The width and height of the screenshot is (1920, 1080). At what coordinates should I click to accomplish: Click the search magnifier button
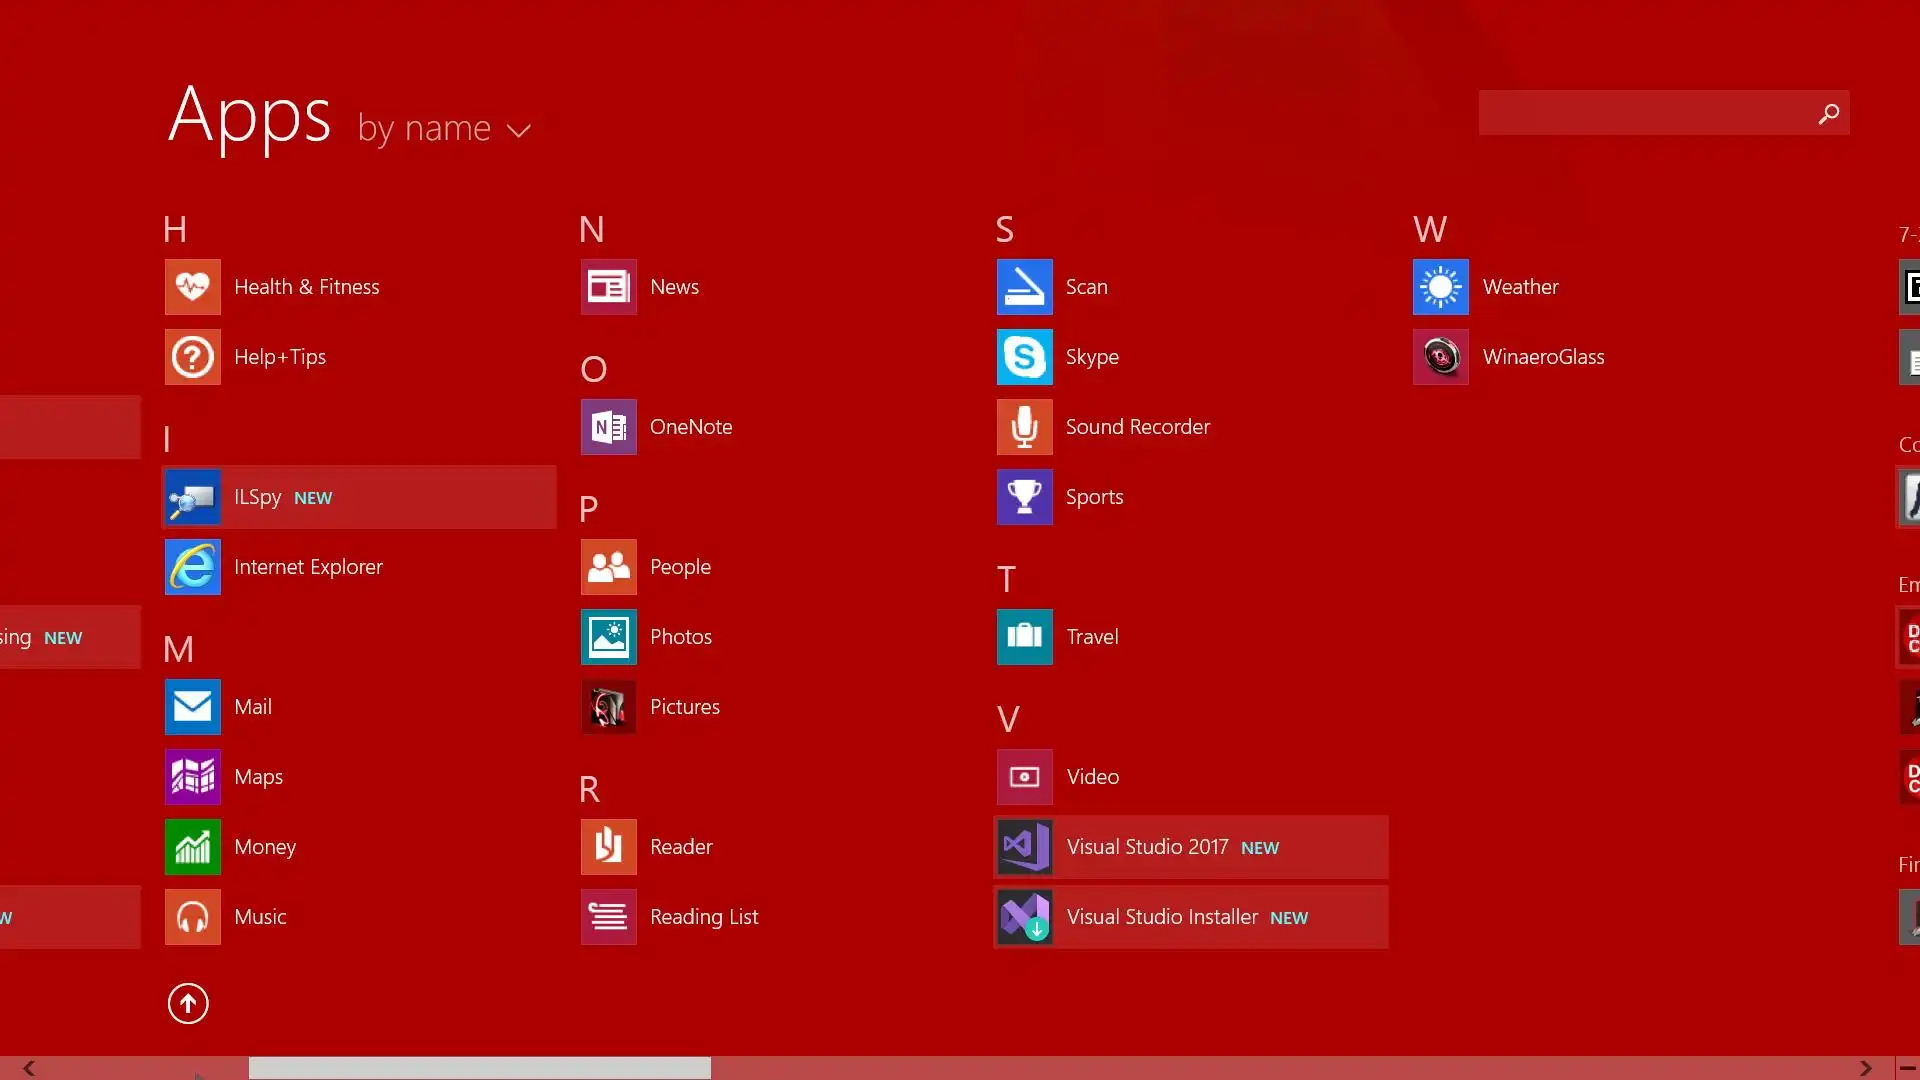click(1828, 114)
